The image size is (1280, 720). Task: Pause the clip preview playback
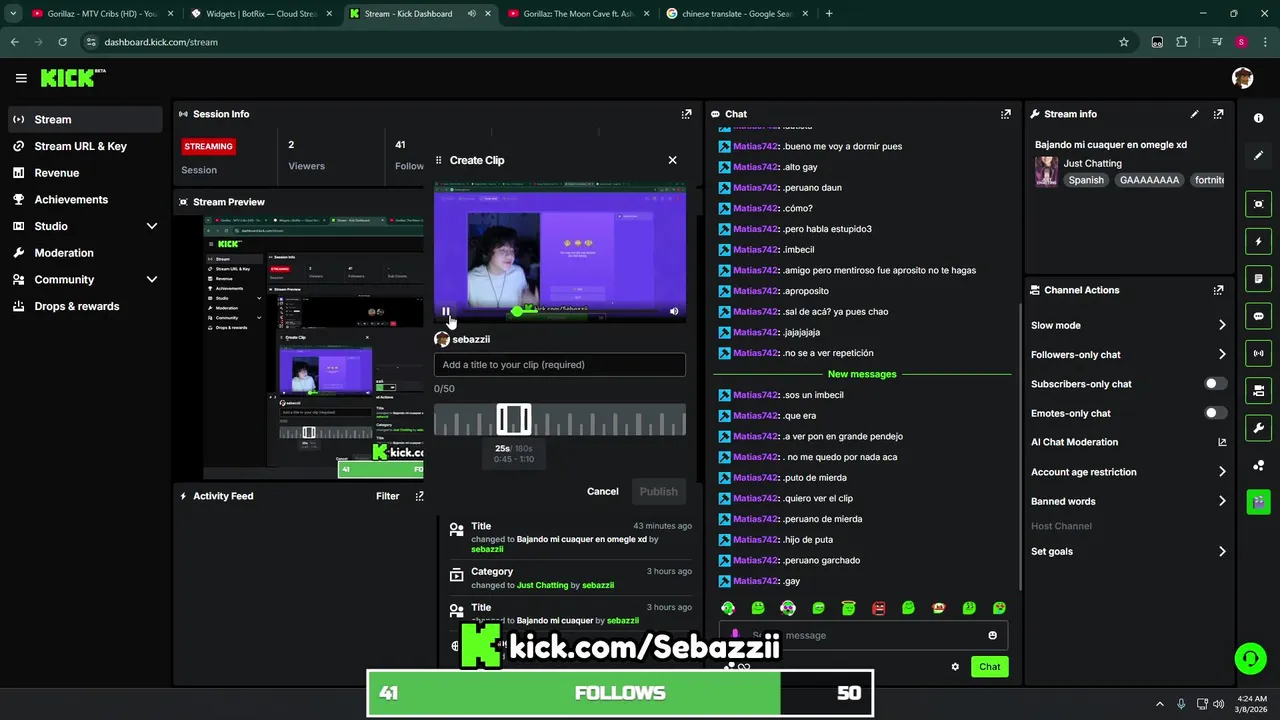pyautogui.click(x=446, y=312)
